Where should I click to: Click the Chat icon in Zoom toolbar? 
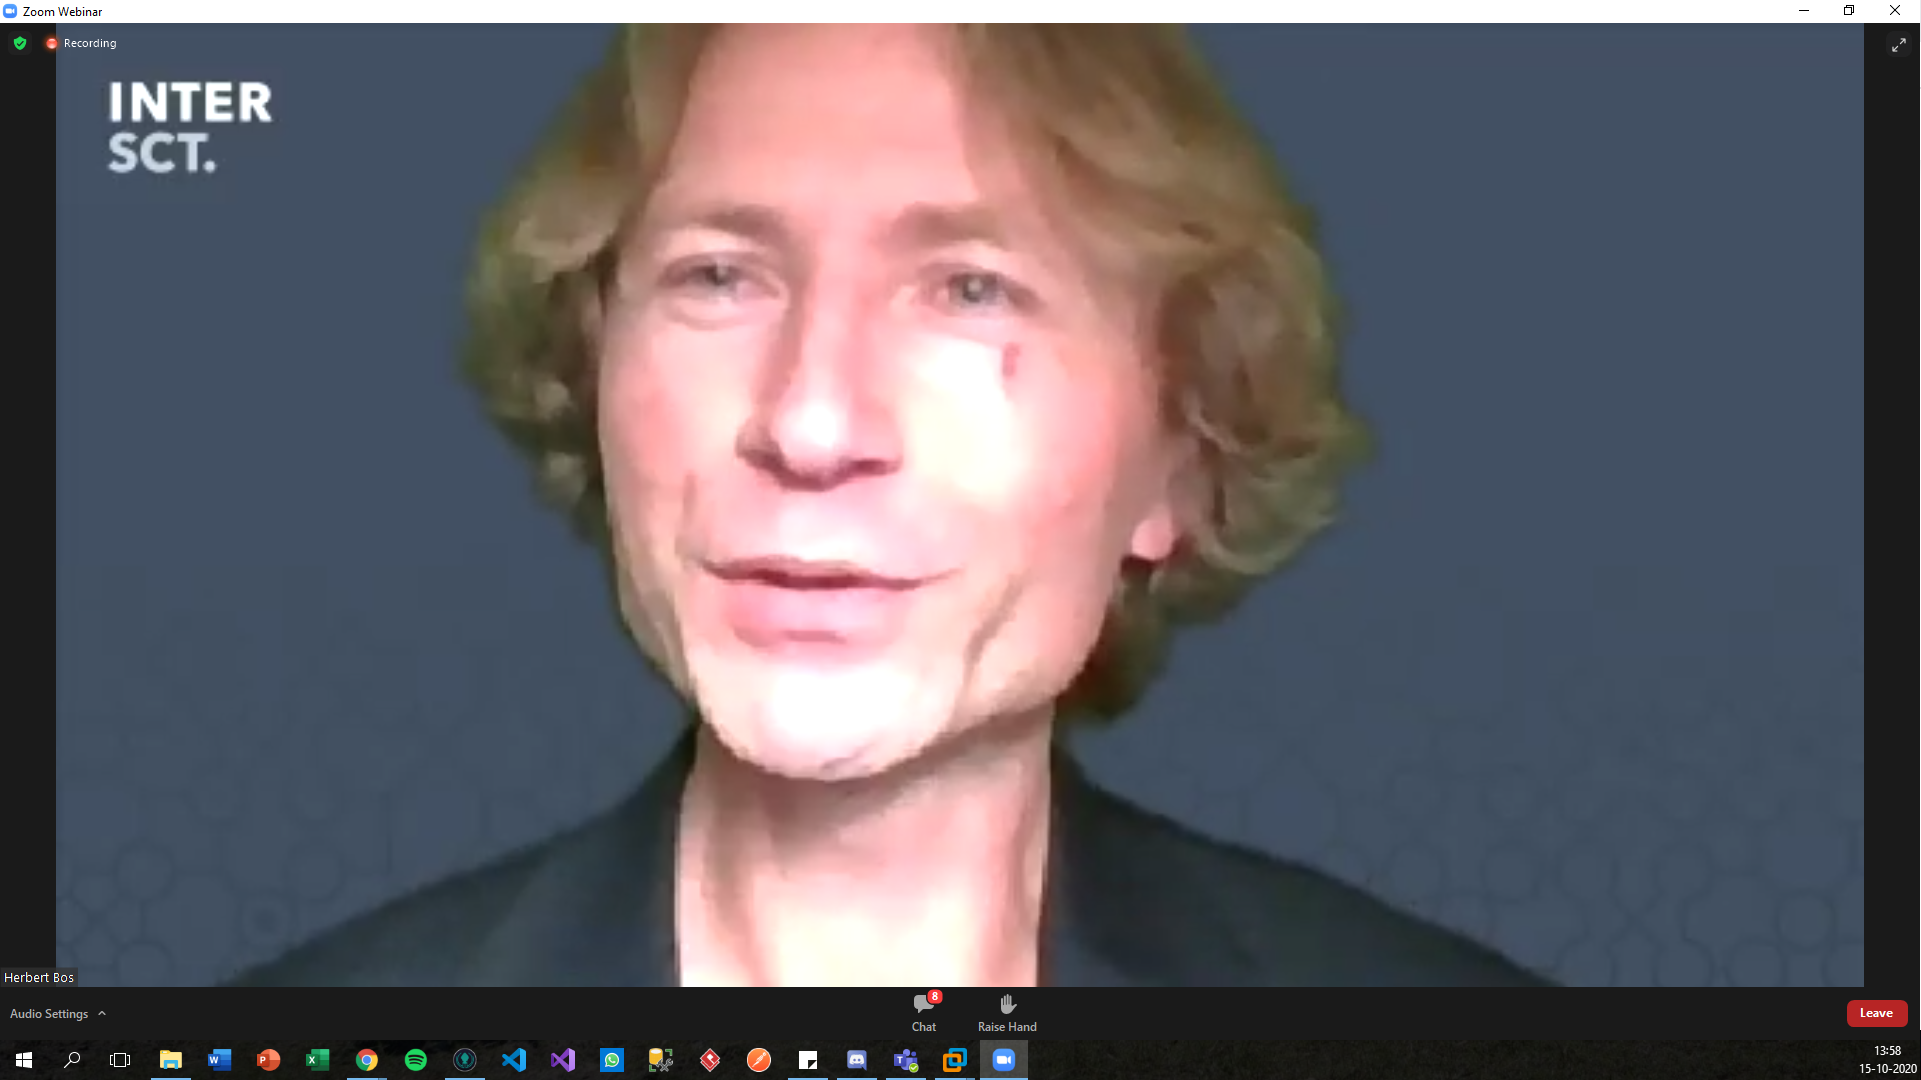tap(924, 1013)
